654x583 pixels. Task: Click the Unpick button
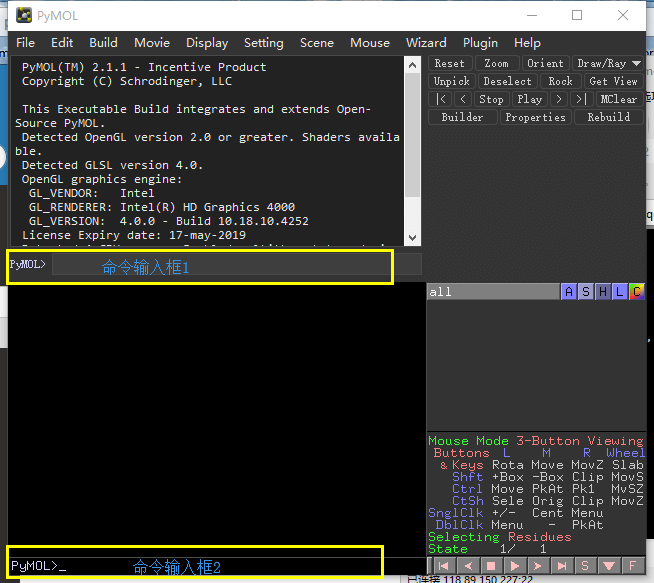452,81
